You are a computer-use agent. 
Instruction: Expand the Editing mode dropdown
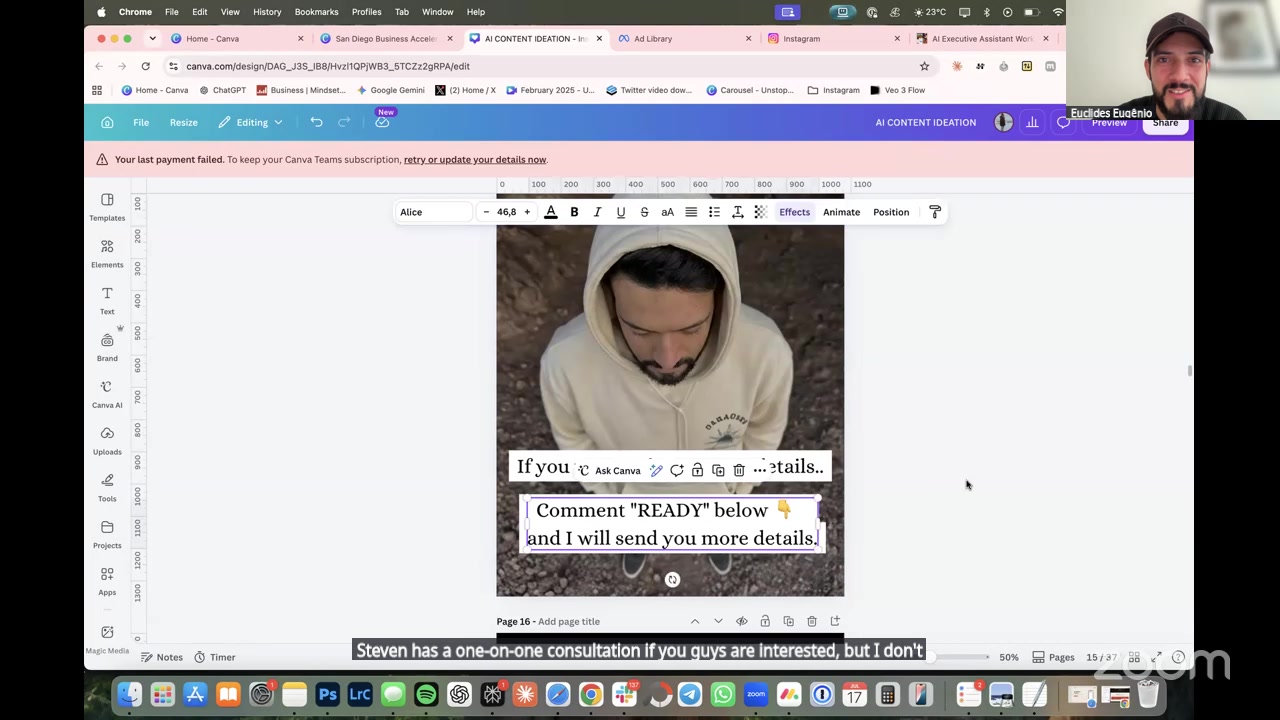(x=250, y=122)
